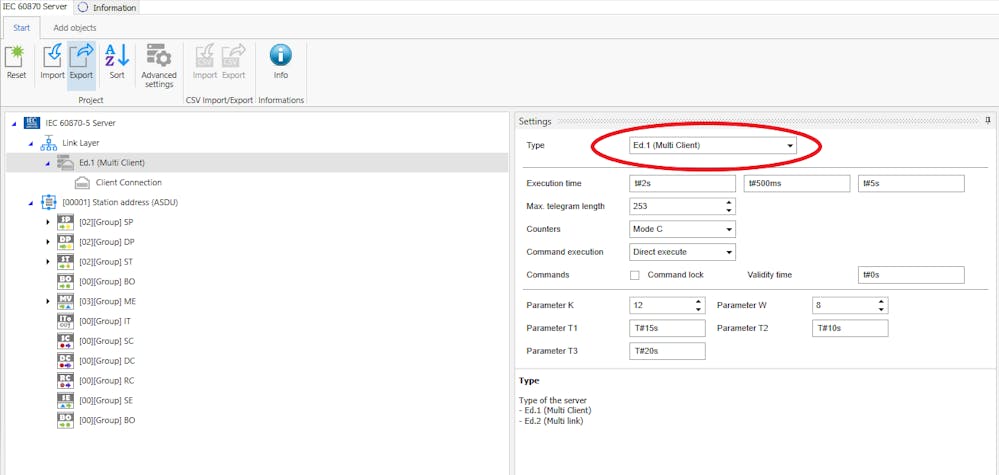999x475 pixels.
Task: Click the Validity time field
Action: pyautogui.click(x=911, y=275)
